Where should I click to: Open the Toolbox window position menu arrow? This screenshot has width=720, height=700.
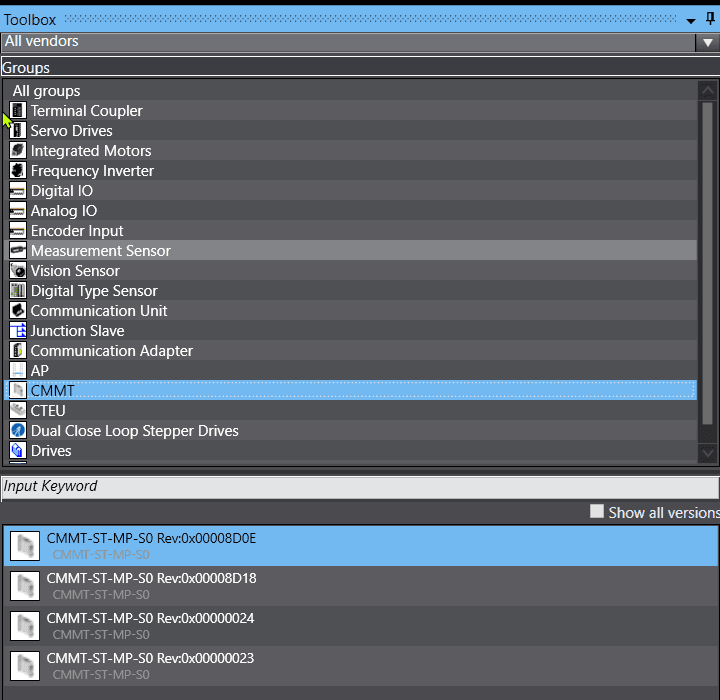tap(690, 21)
